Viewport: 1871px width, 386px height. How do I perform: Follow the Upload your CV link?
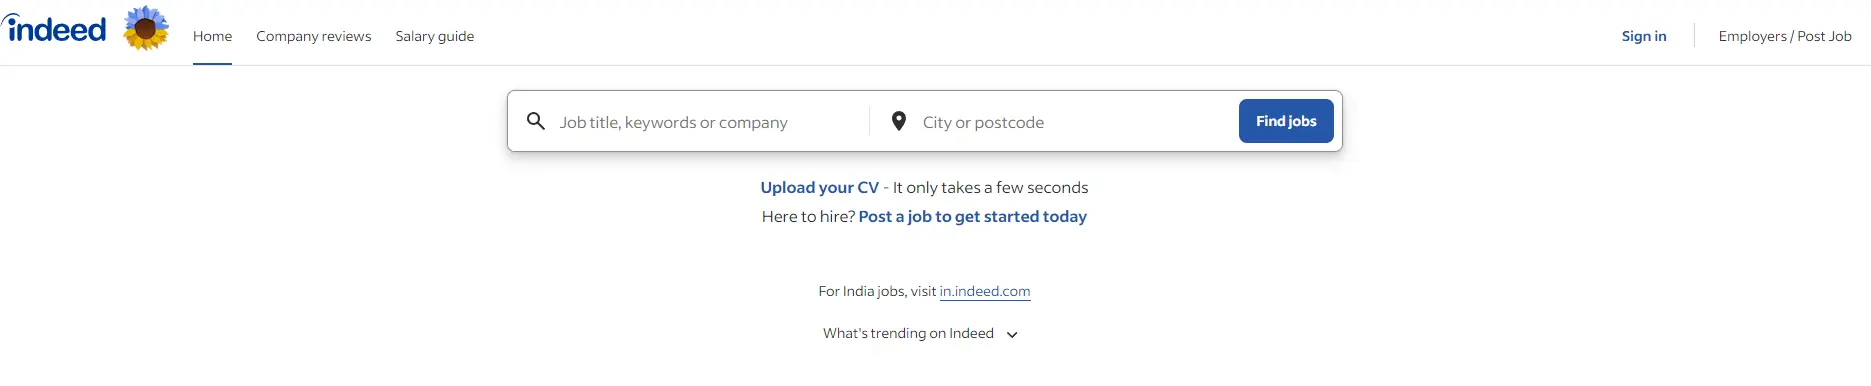point(820,187)
